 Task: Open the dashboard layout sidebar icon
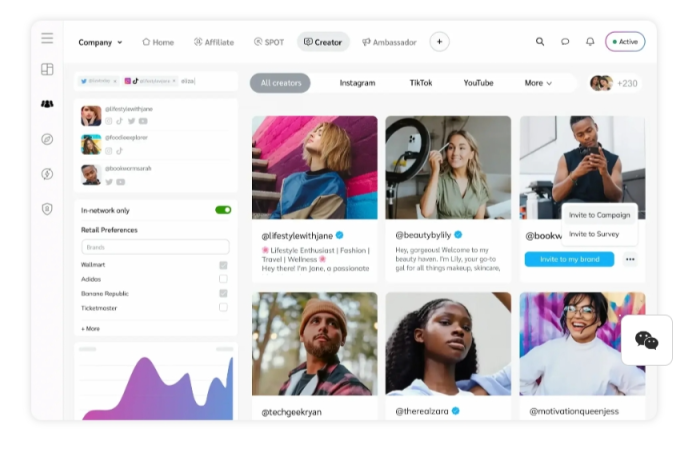(47, 69)
